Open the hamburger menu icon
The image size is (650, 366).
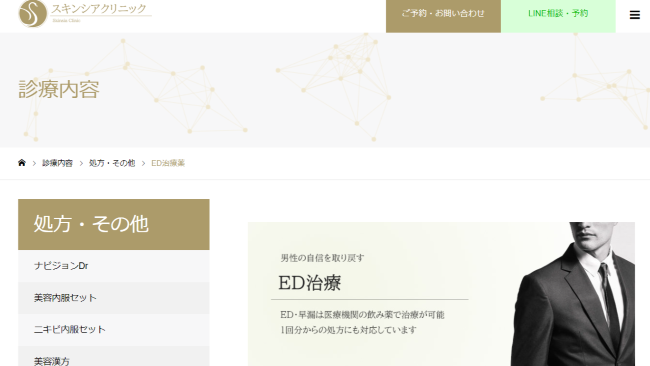634,15
